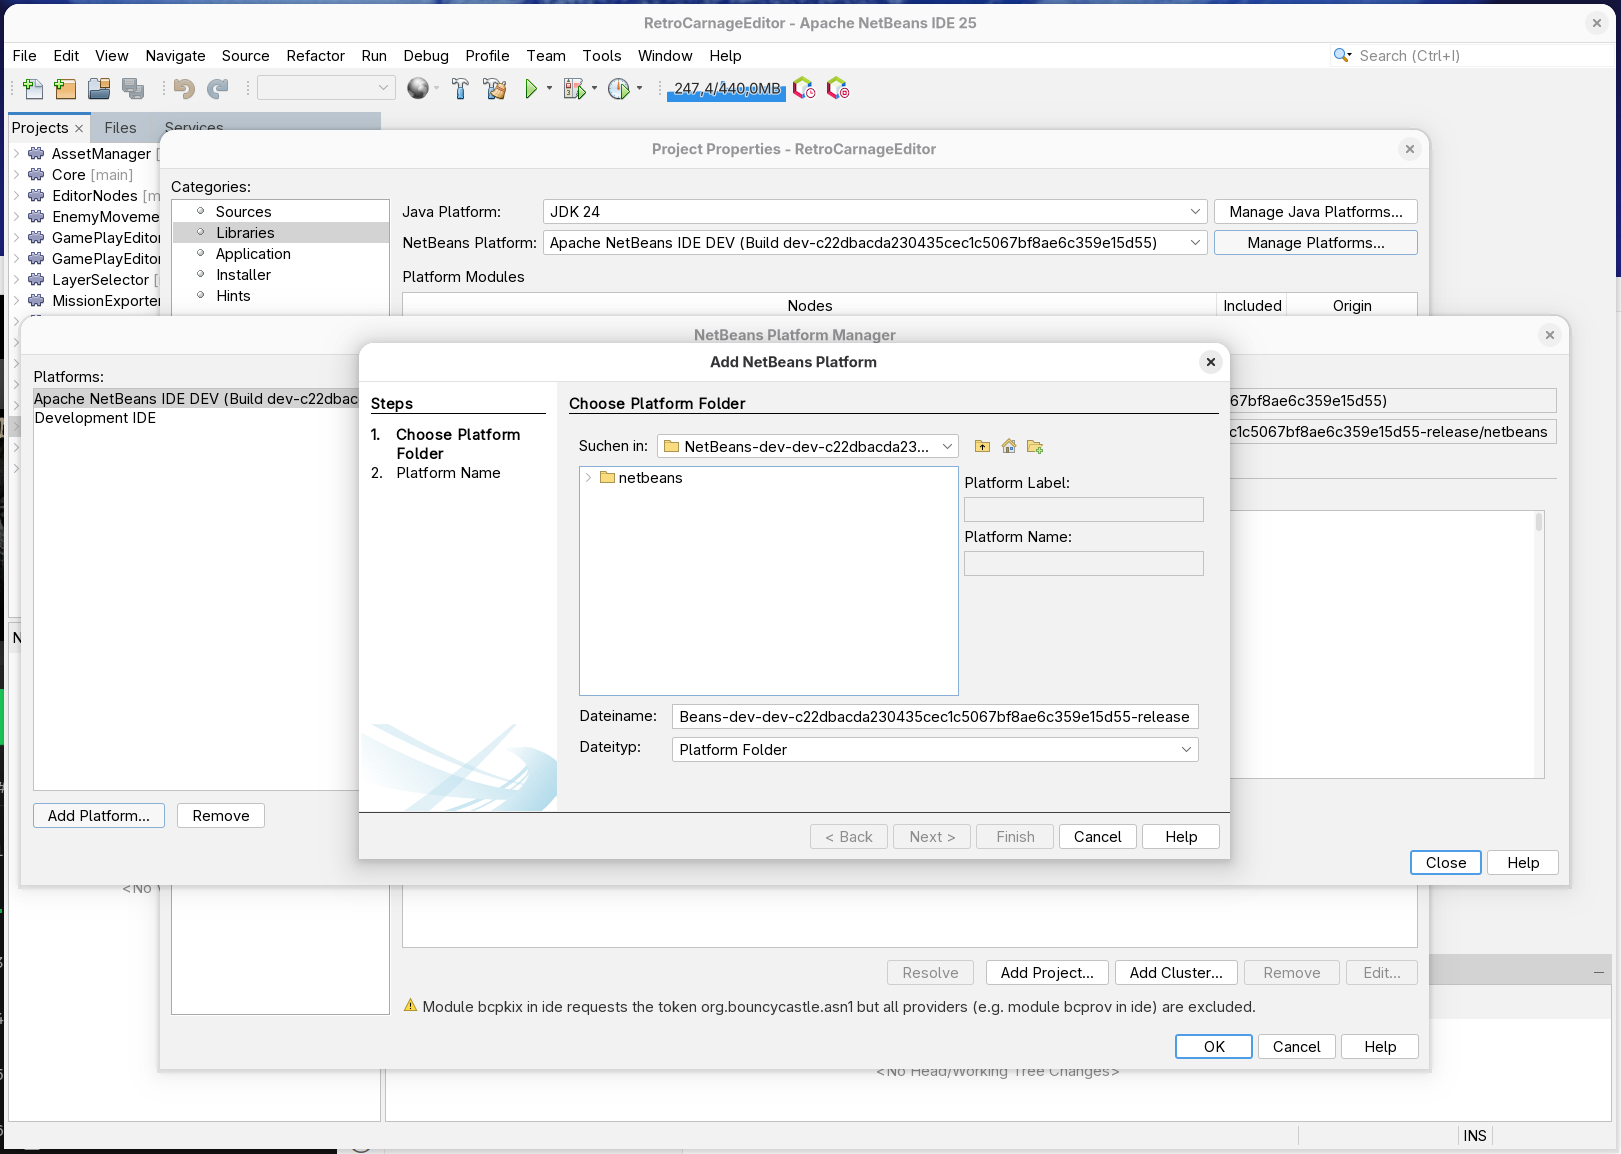Click the Help button in the wizard
Viewport: 1621px width, 1154px height.
1180,837
